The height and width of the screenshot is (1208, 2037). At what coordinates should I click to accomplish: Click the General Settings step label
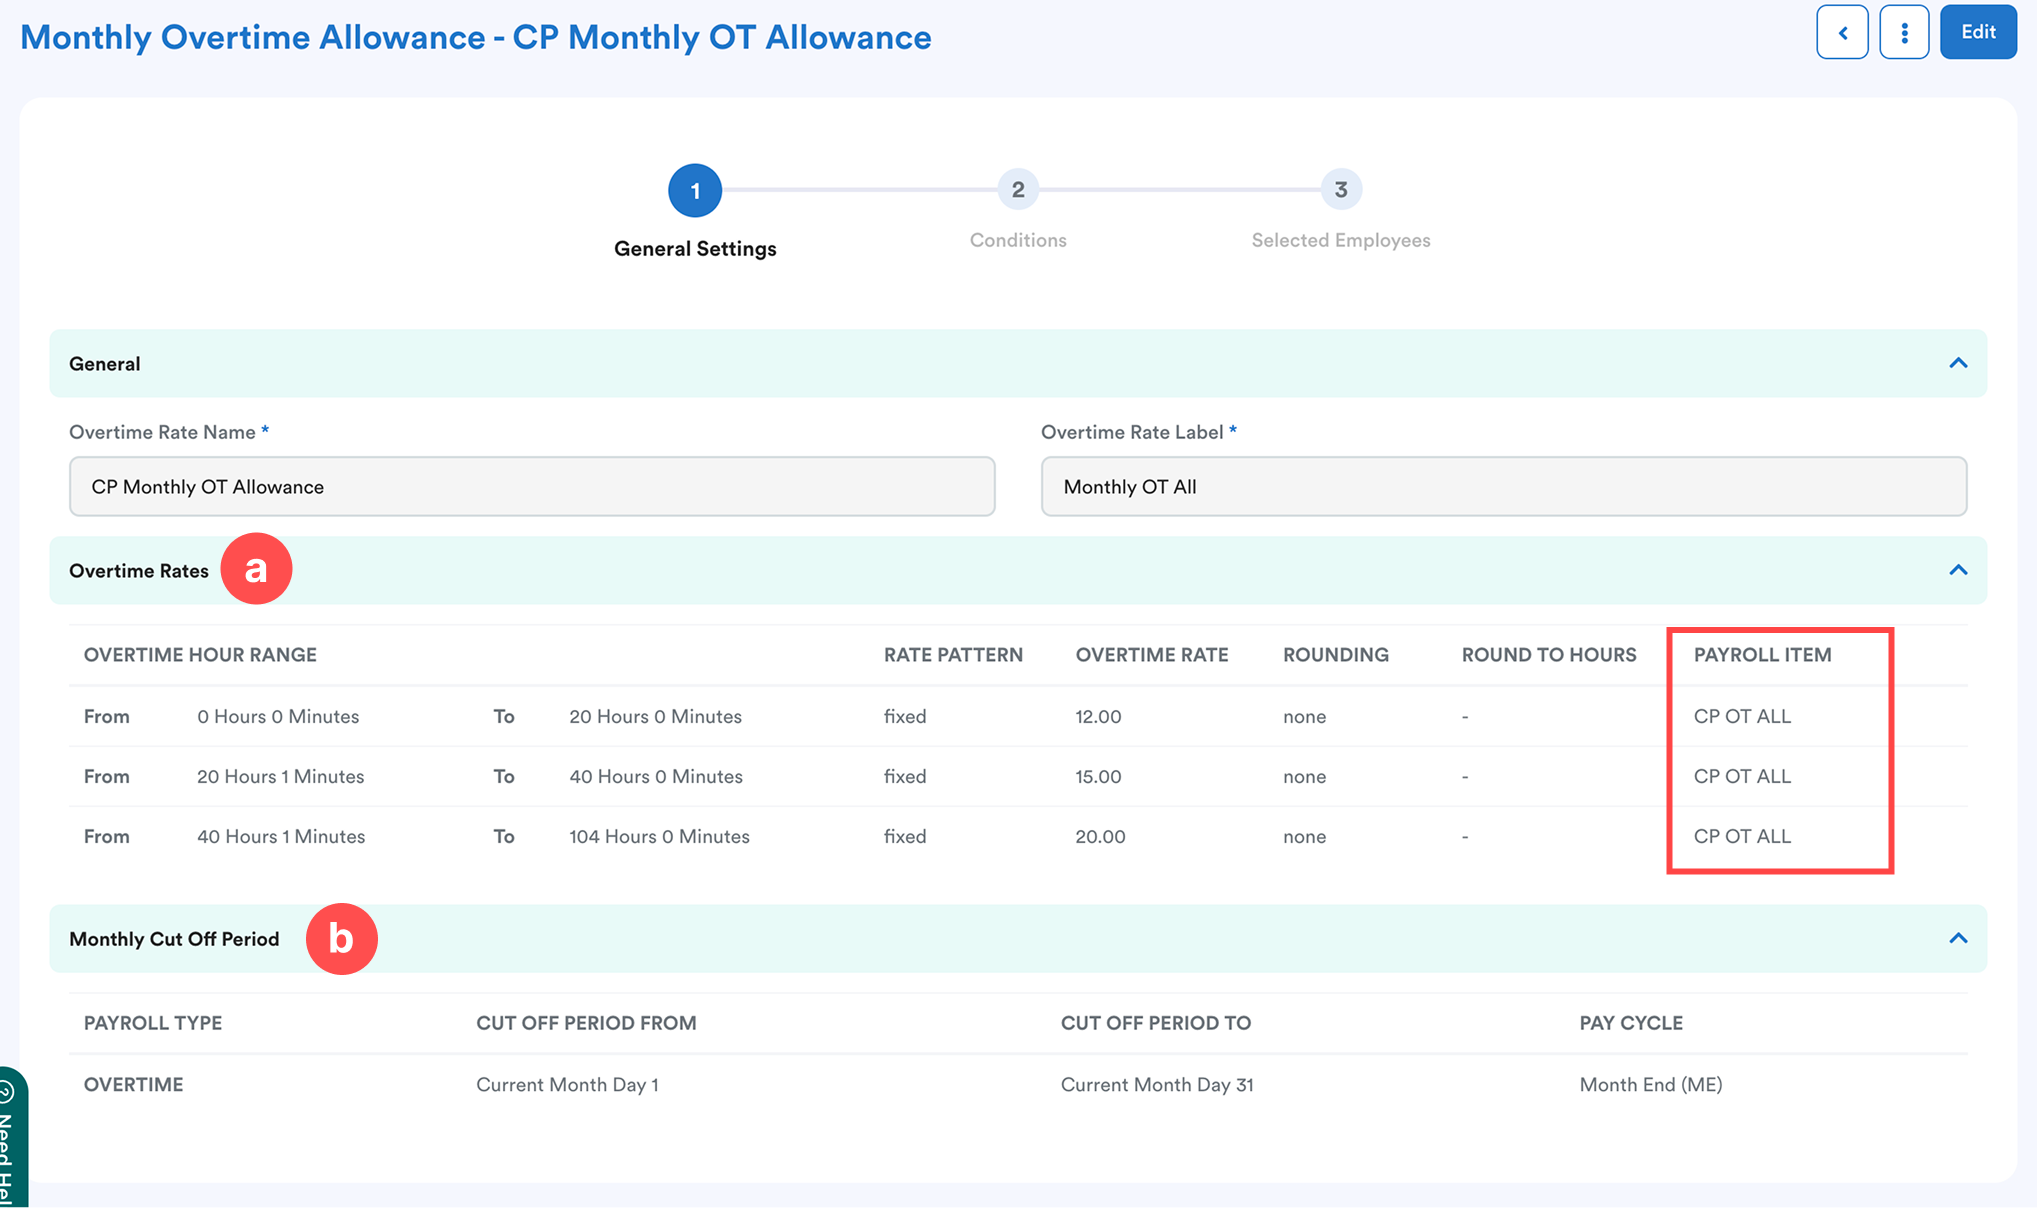tap(695, 249)
